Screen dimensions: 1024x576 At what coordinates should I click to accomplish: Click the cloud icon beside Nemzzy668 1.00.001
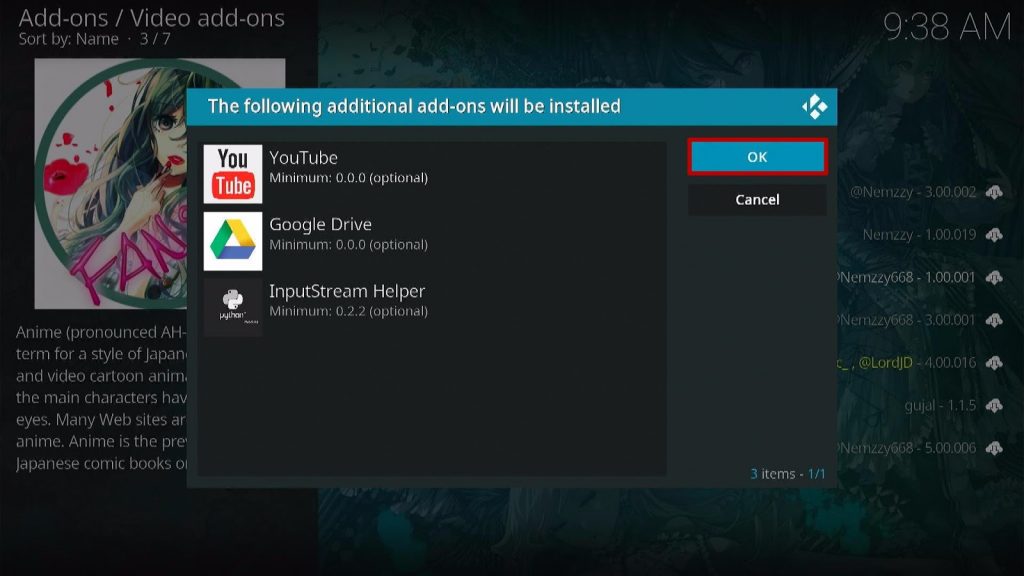coord(994,278)
